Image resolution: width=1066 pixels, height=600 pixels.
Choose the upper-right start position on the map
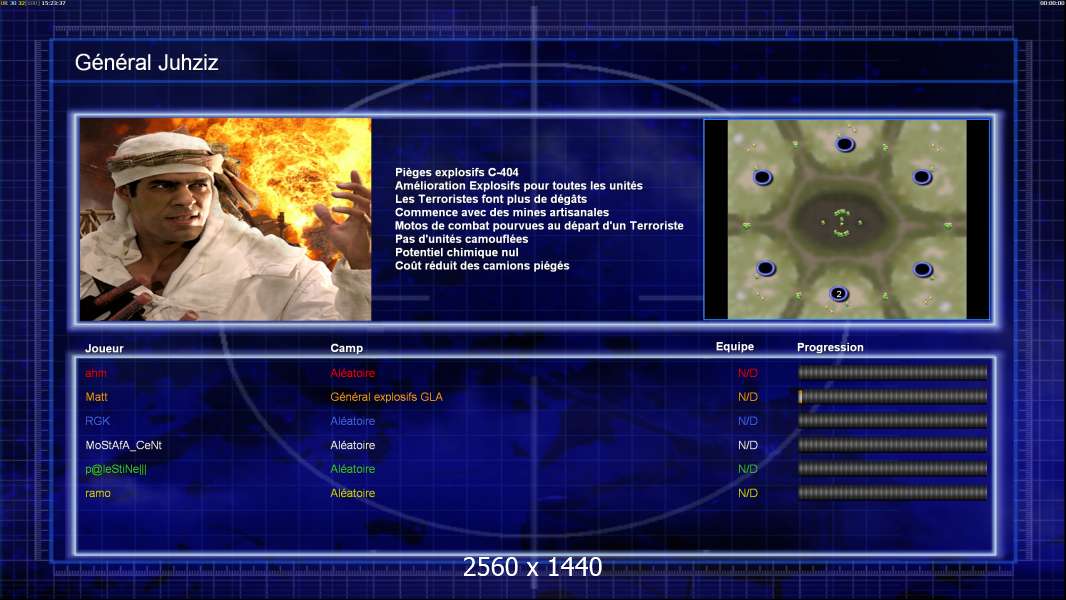[922, 177]
